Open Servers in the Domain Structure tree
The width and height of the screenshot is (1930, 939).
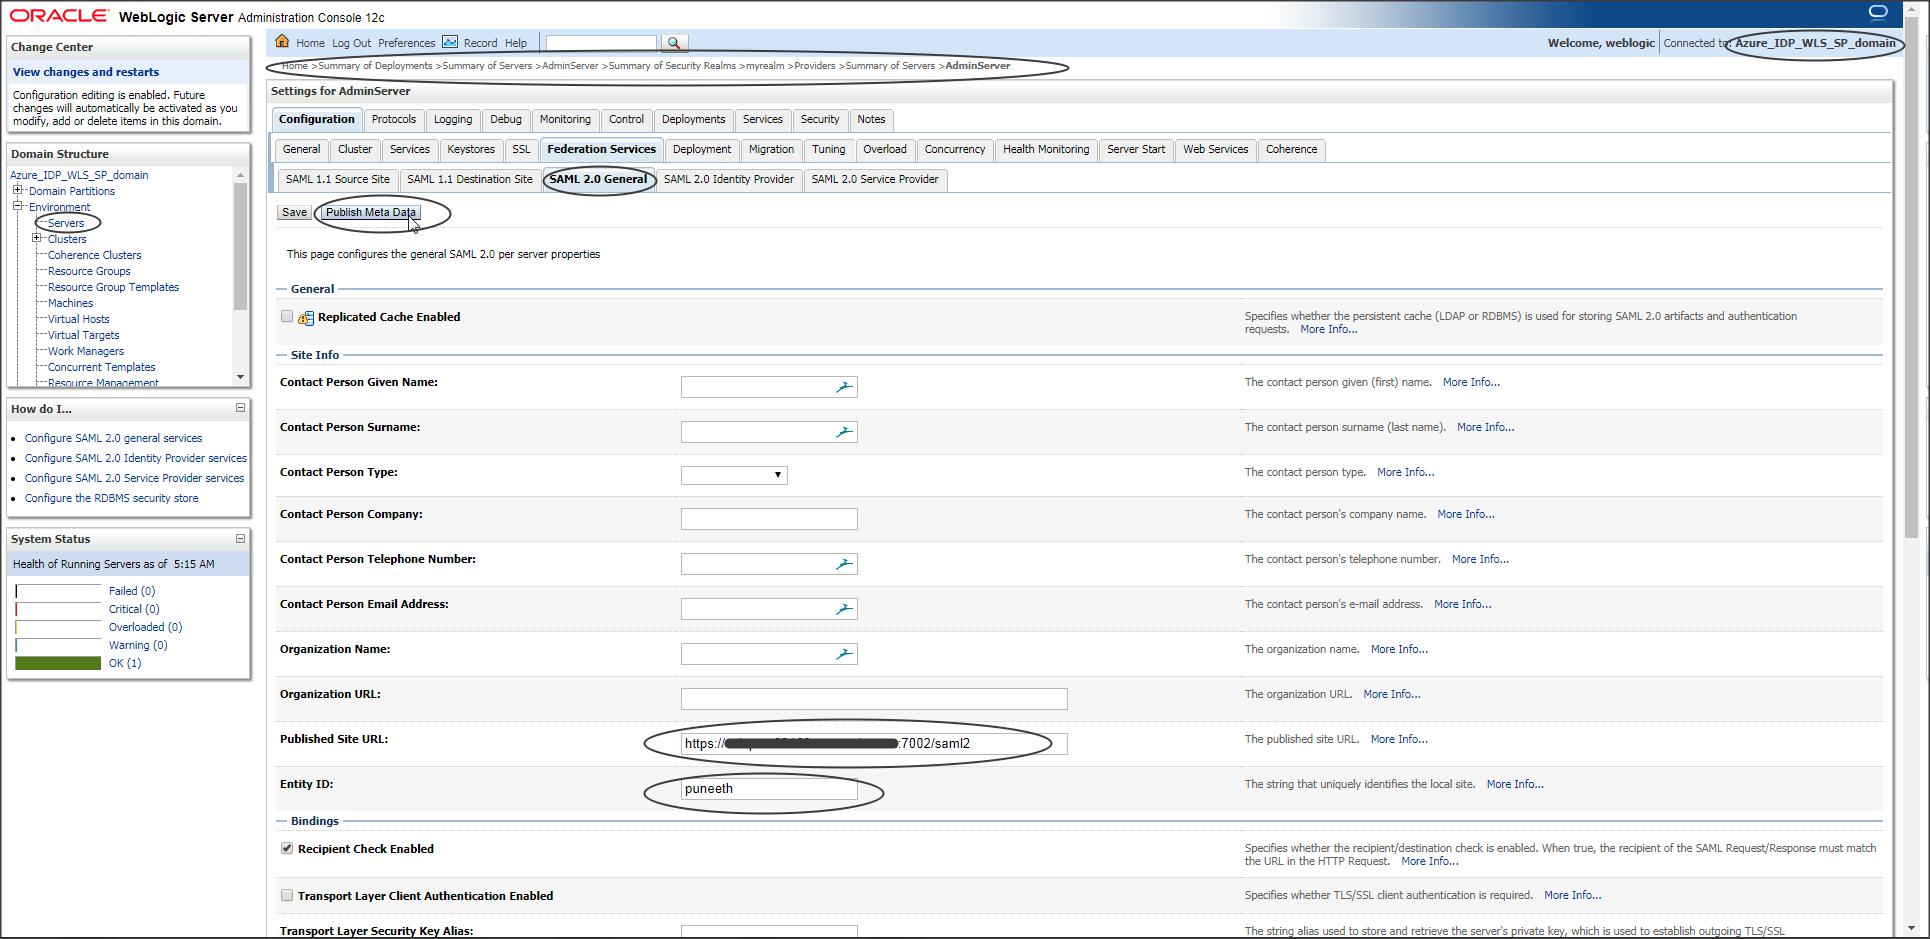pyautogui.click(x=66, y=223)
